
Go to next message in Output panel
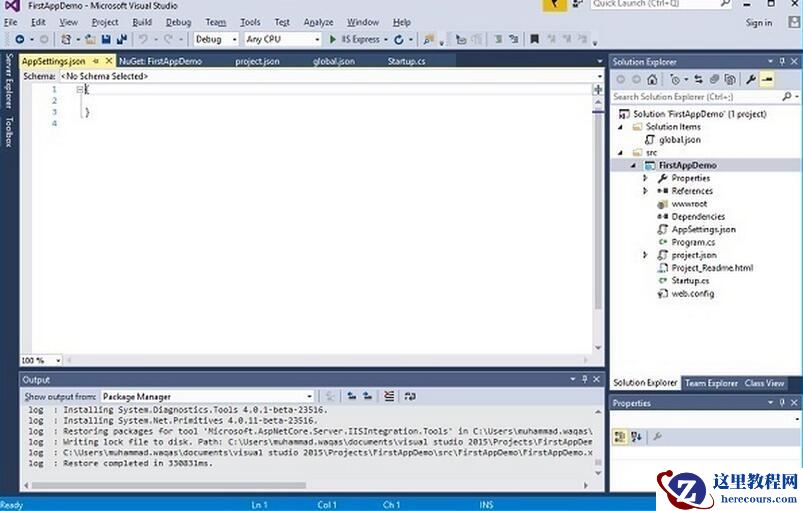pos(368,396)
